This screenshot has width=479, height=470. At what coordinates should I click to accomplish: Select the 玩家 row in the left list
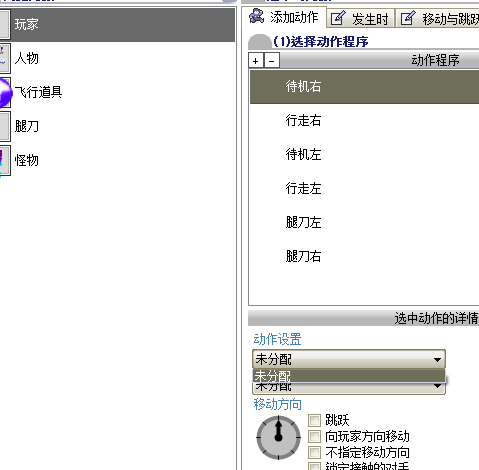pyautogui.click(x=117, y=25)
